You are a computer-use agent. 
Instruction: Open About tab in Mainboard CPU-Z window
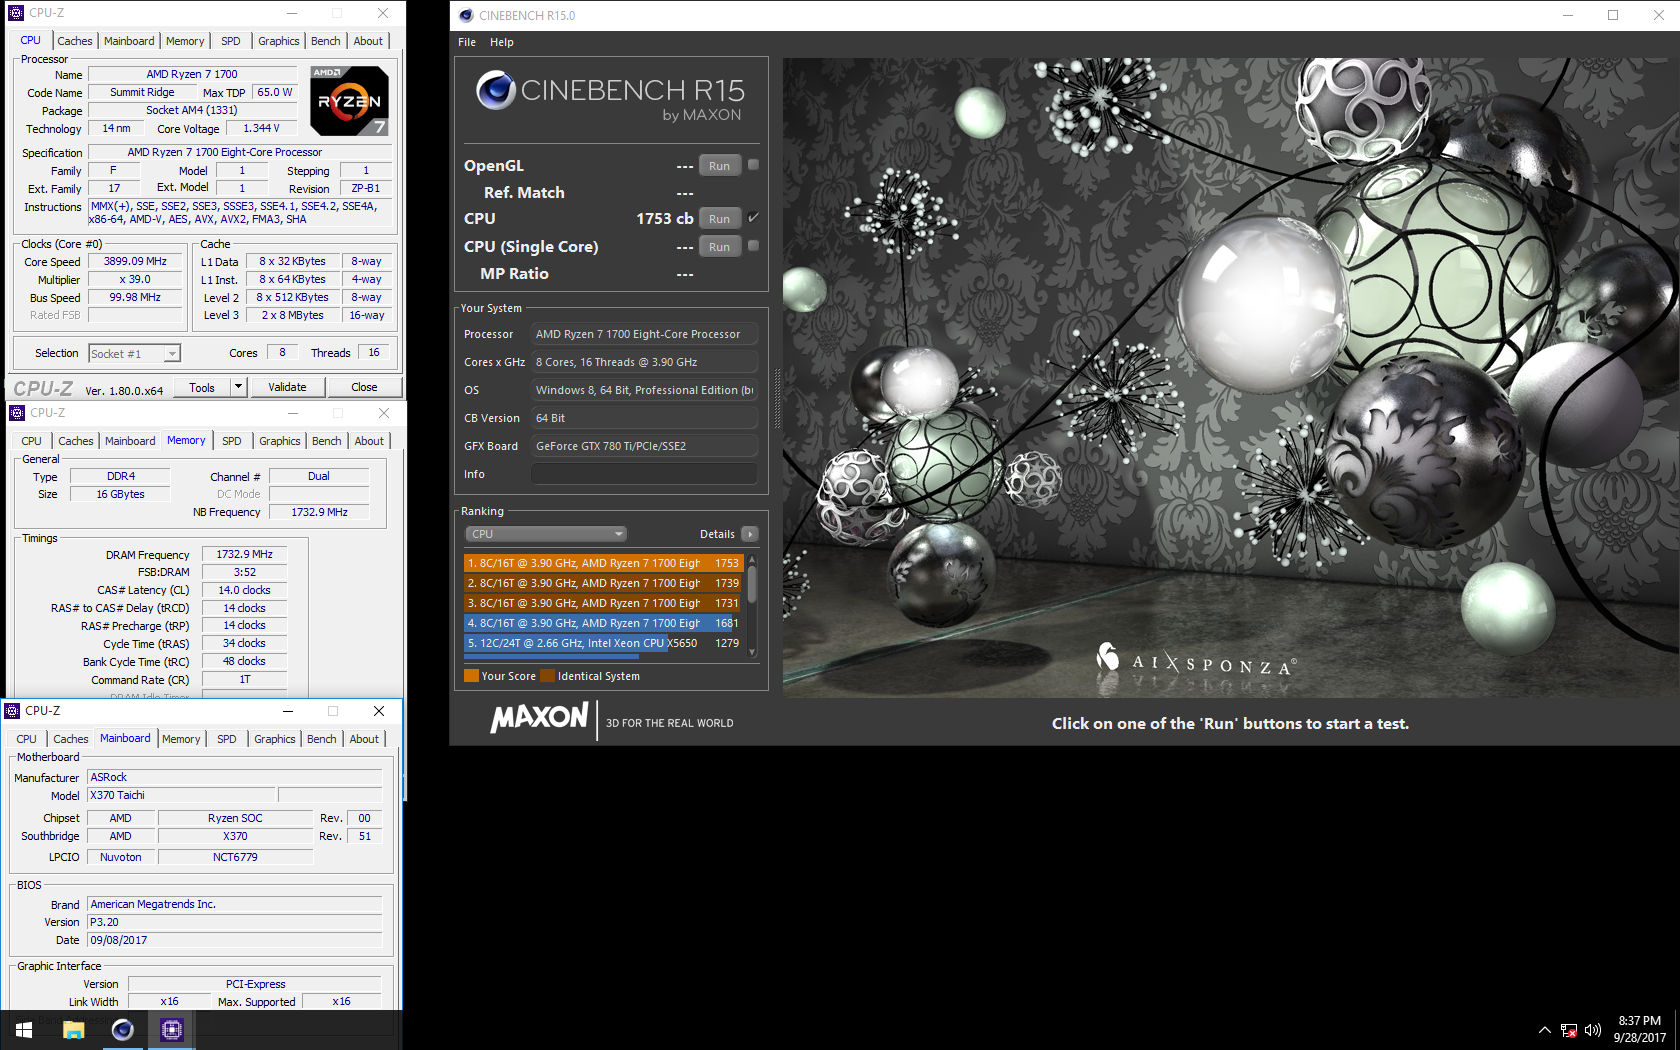coord(364,739)
